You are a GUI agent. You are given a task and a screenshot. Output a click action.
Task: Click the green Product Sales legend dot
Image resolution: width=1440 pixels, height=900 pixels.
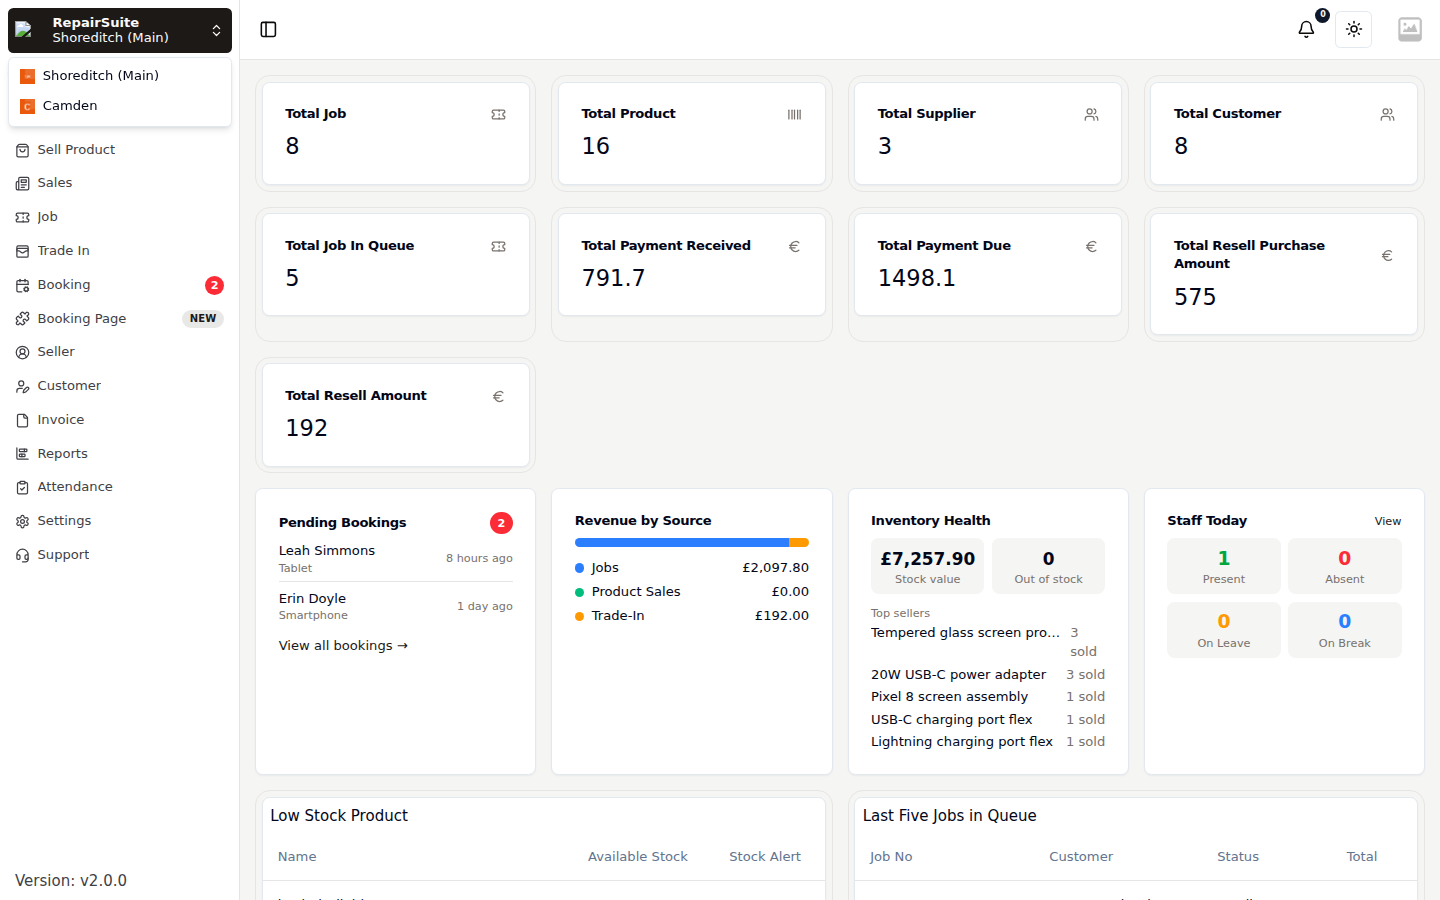click(x=580, y=592)
